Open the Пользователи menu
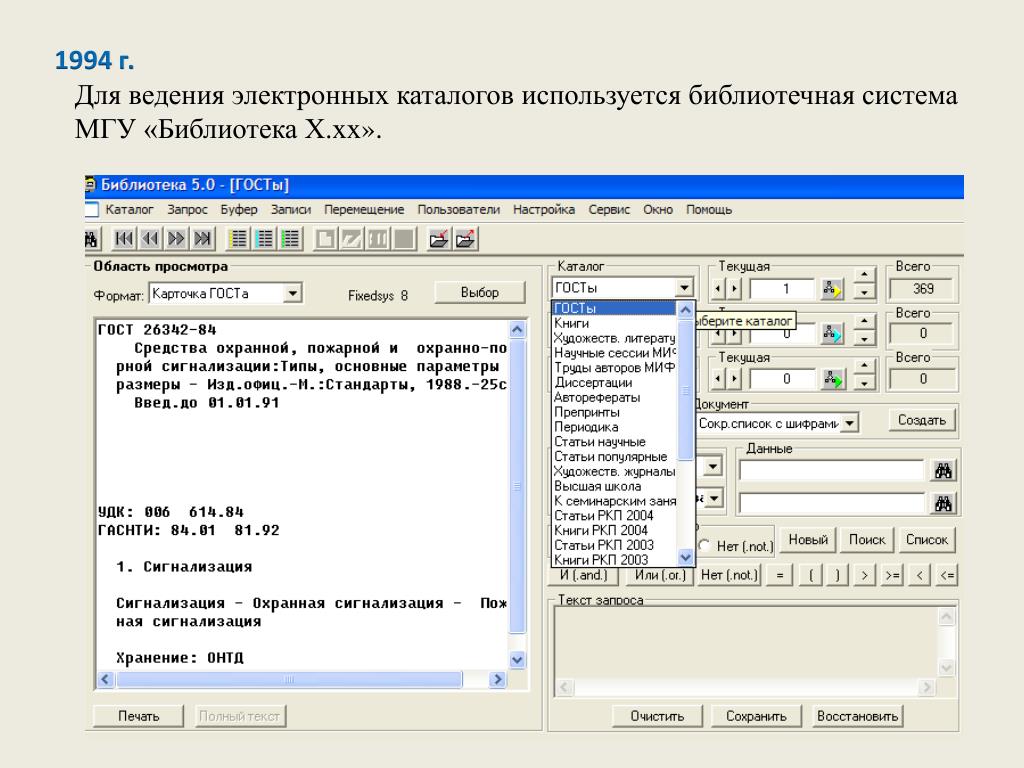The width and height of the screenshot is (1024, 768). 458,210
